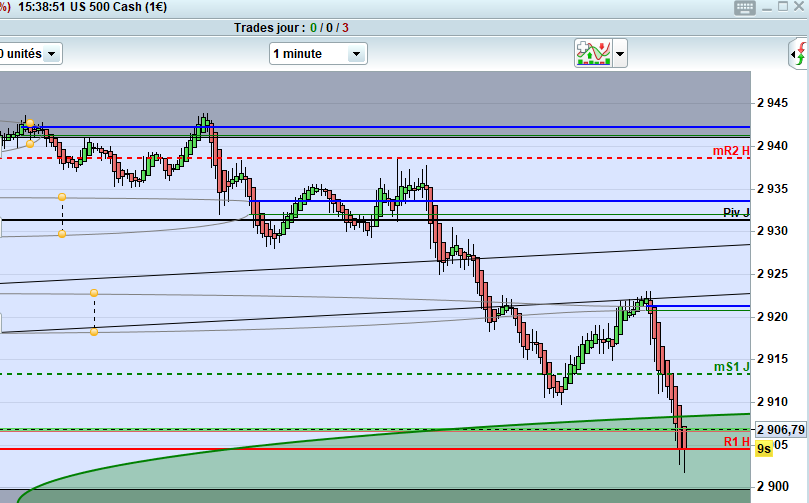Viewport: 809px width, 503px height.
Task: Click the 2 940 price axis label
Action: [772, 146]
